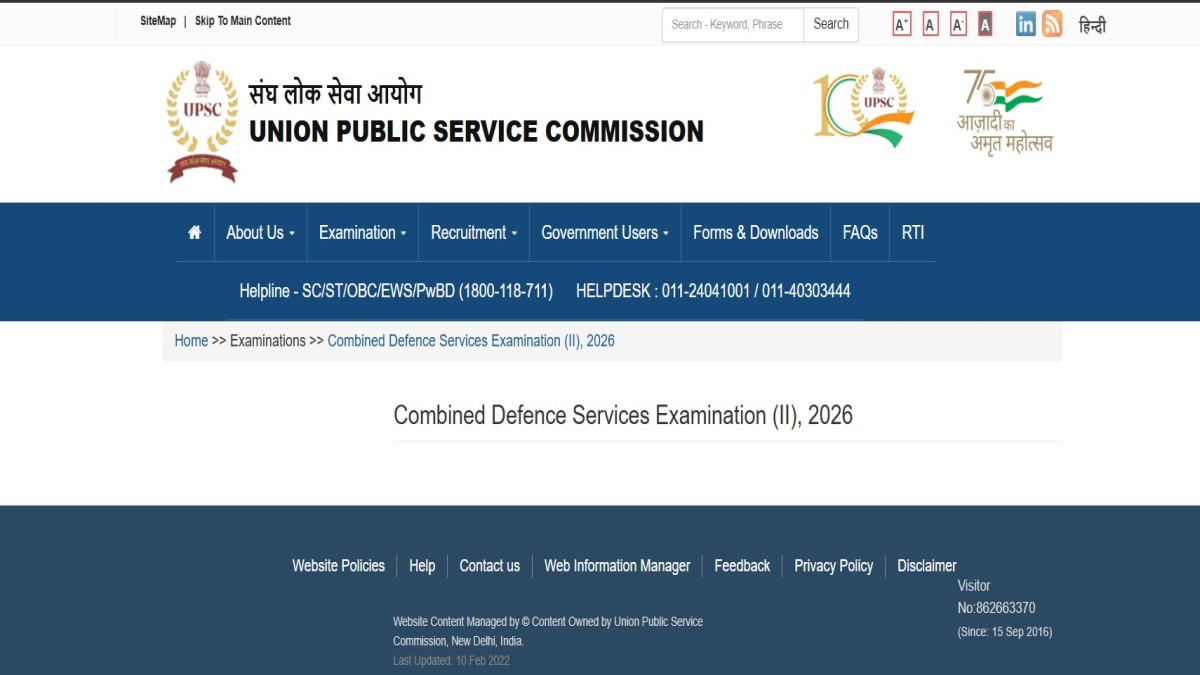1200x675 pixels.
Task: Go to Home breadcrumb link
Action: coord(191,341)
